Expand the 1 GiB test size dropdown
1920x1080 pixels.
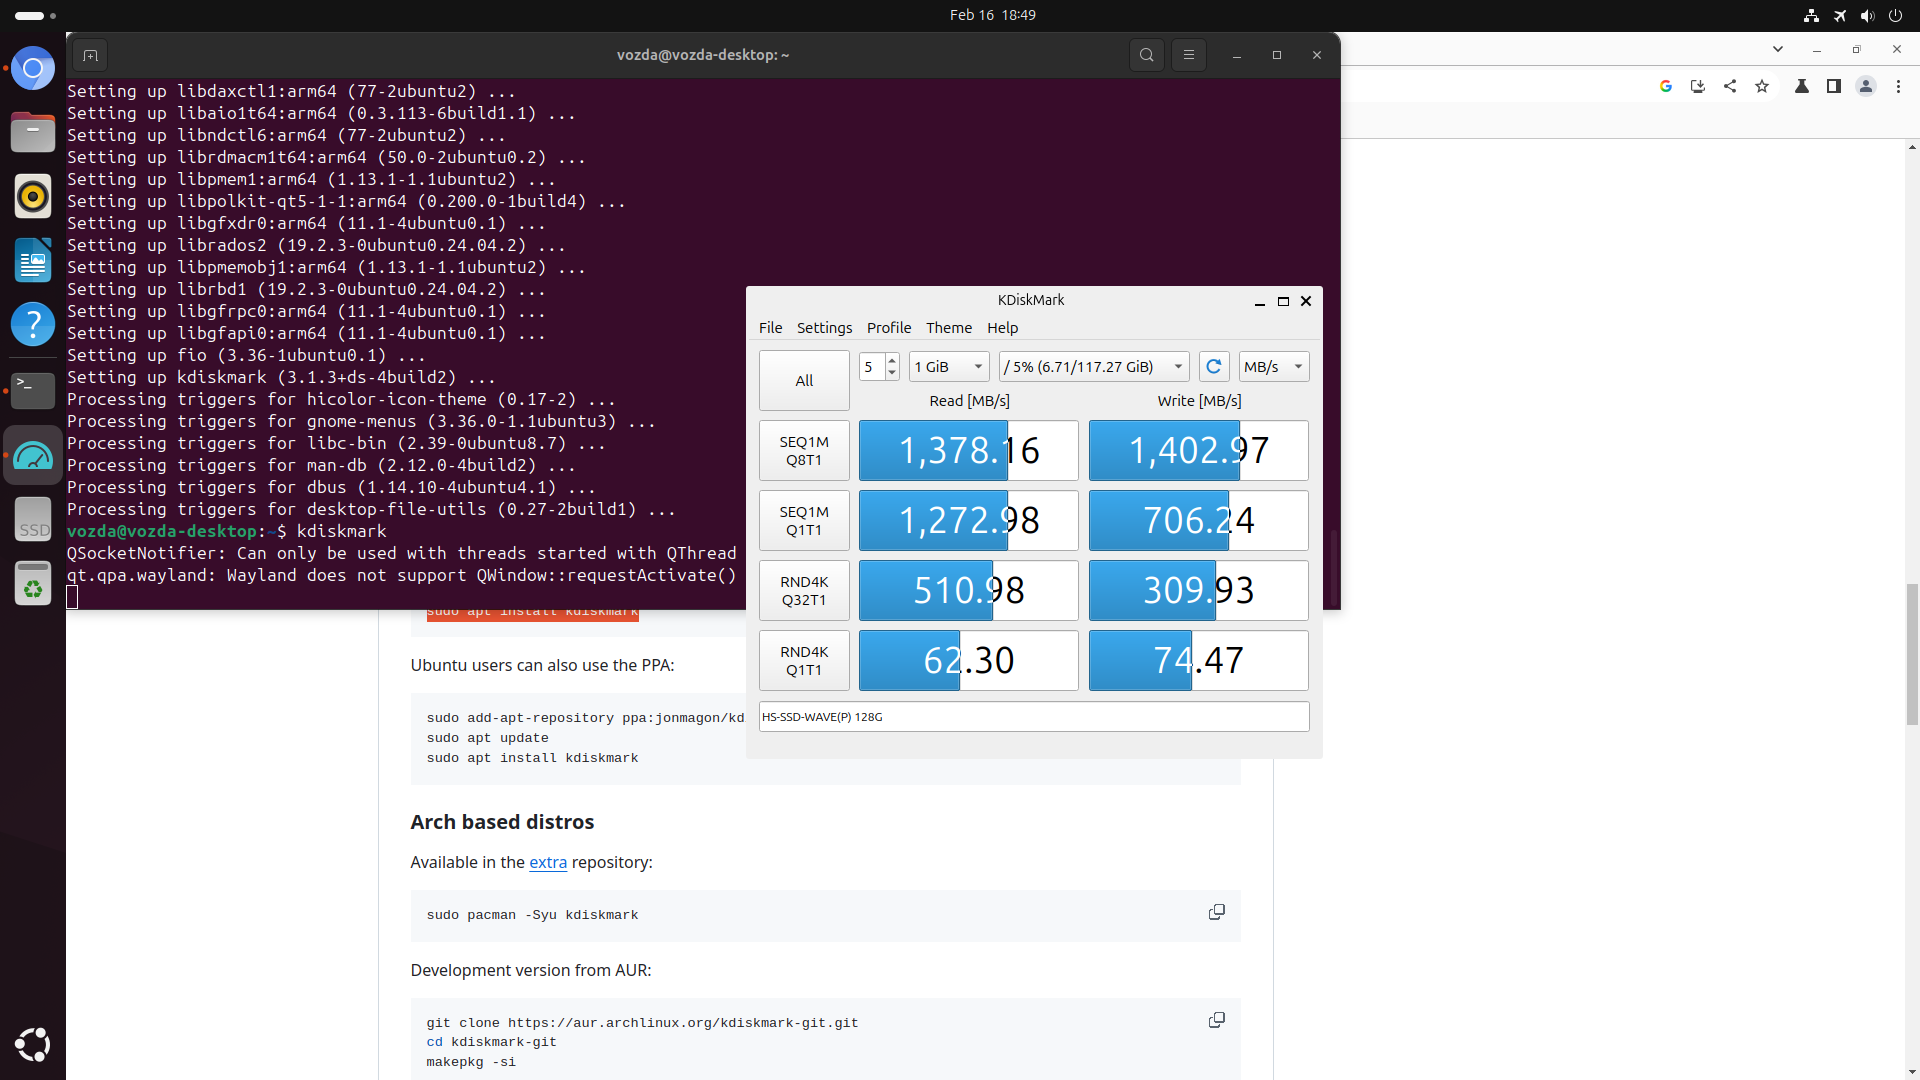point(949,367)
